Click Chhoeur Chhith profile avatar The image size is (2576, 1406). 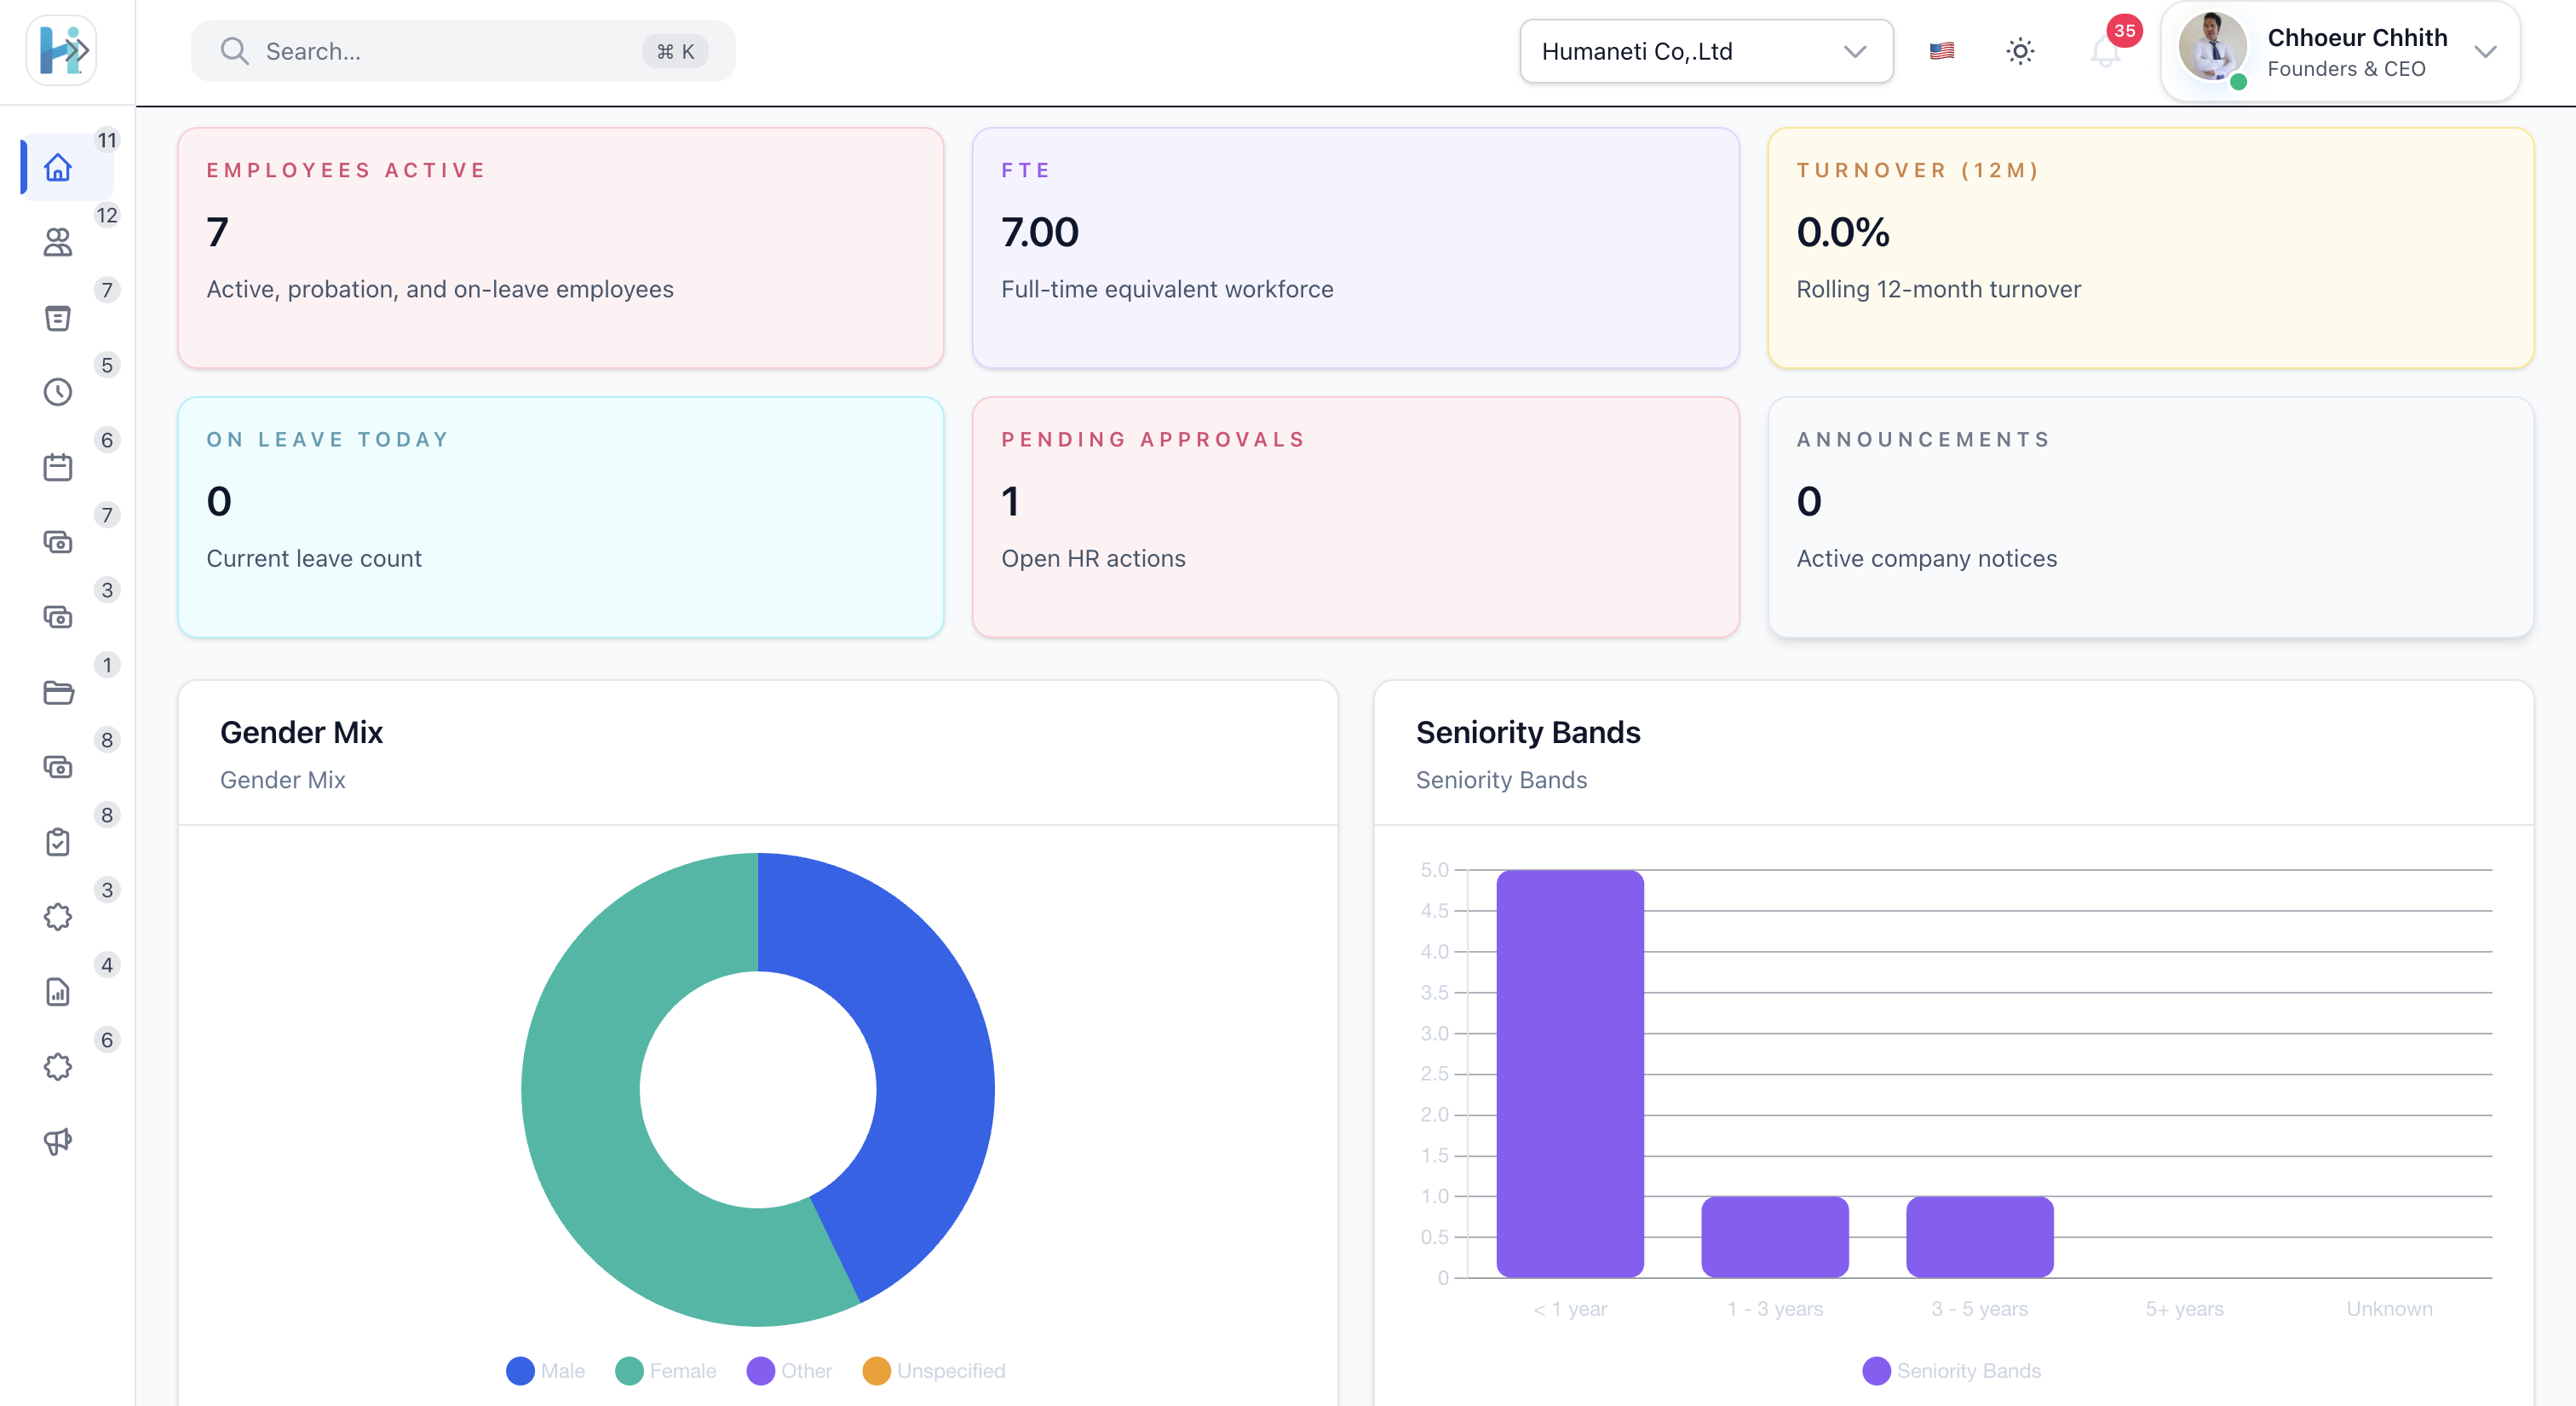tap(2212, 47)
